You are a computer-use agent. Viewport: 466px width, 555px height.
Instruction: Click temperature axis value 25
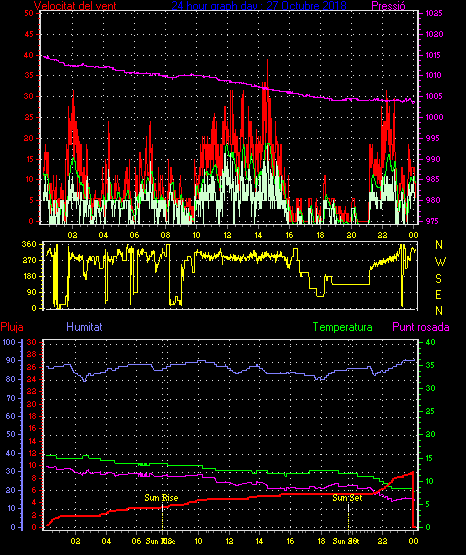431,411
